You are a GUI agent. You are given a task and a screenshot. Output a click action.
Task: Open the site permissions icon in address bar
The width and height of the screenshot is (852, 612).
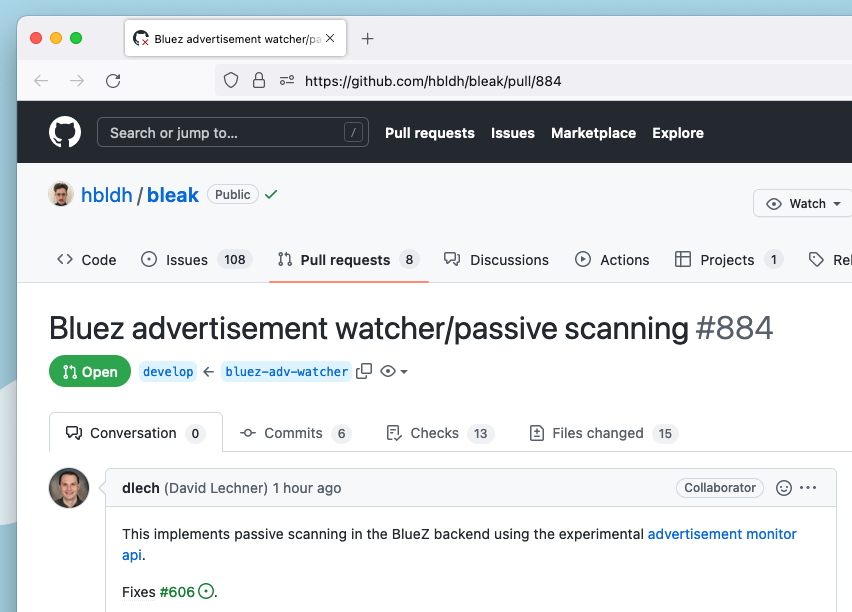(287, 80)
